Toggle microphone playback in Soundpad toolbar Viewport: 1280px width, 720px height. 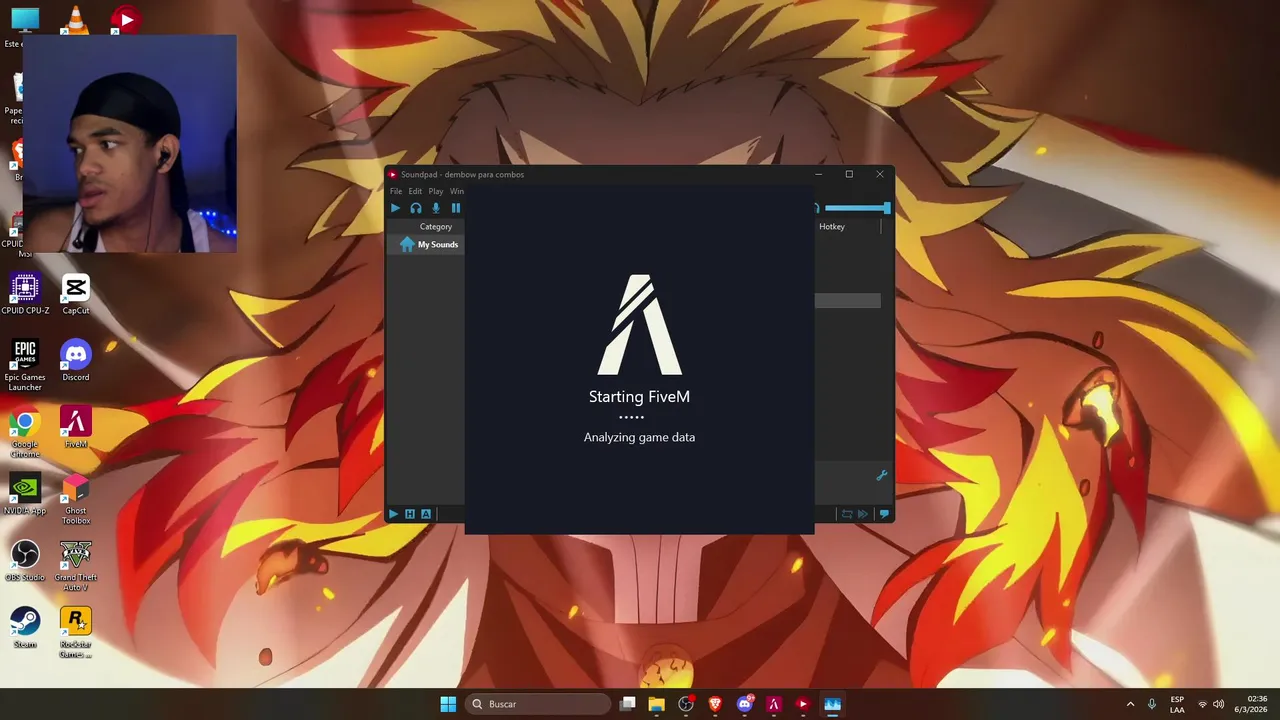(436, 208)
